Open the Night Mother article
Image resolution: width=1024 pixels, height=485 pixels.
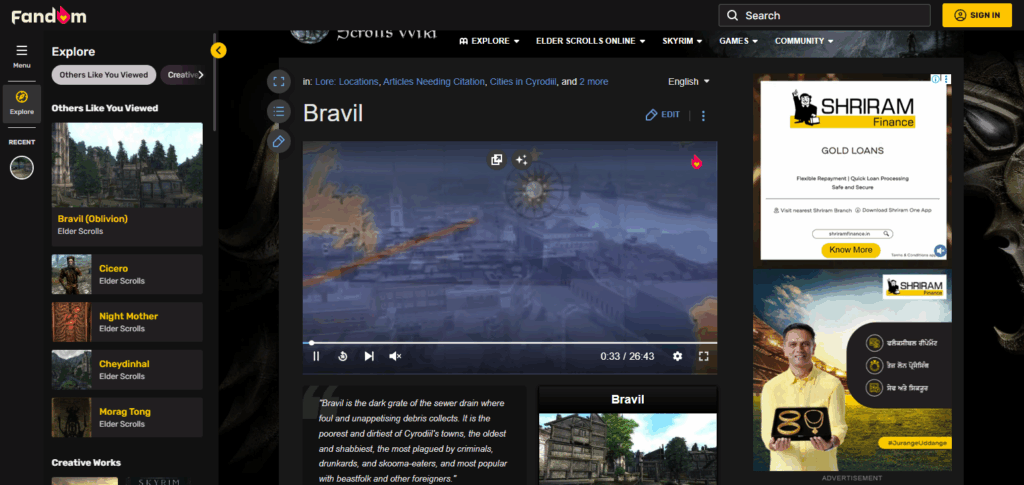coord(127,322)
